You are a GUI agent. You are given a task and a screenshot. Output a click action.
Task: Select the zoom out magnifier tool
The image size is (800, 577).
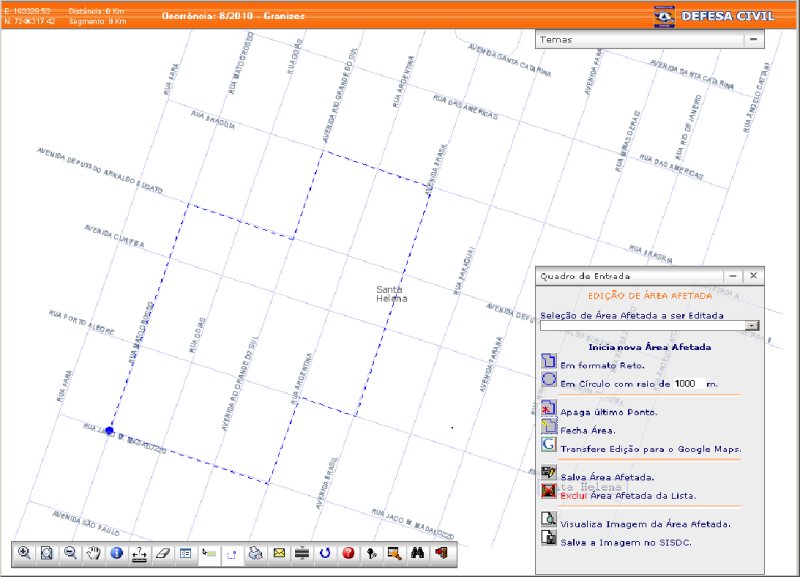pyautogui.click(x=70, y=552)
